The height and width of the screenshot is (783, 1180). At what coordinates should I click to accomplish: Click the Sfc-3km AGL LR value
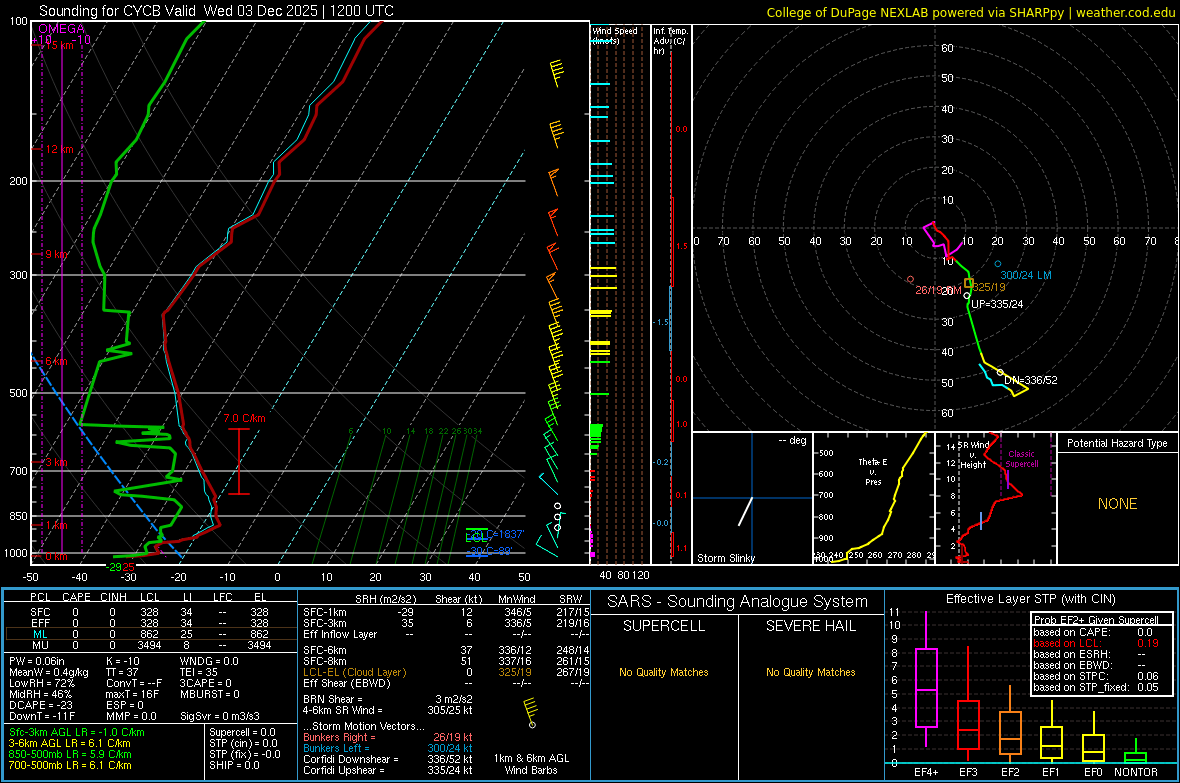click(77, 732)
